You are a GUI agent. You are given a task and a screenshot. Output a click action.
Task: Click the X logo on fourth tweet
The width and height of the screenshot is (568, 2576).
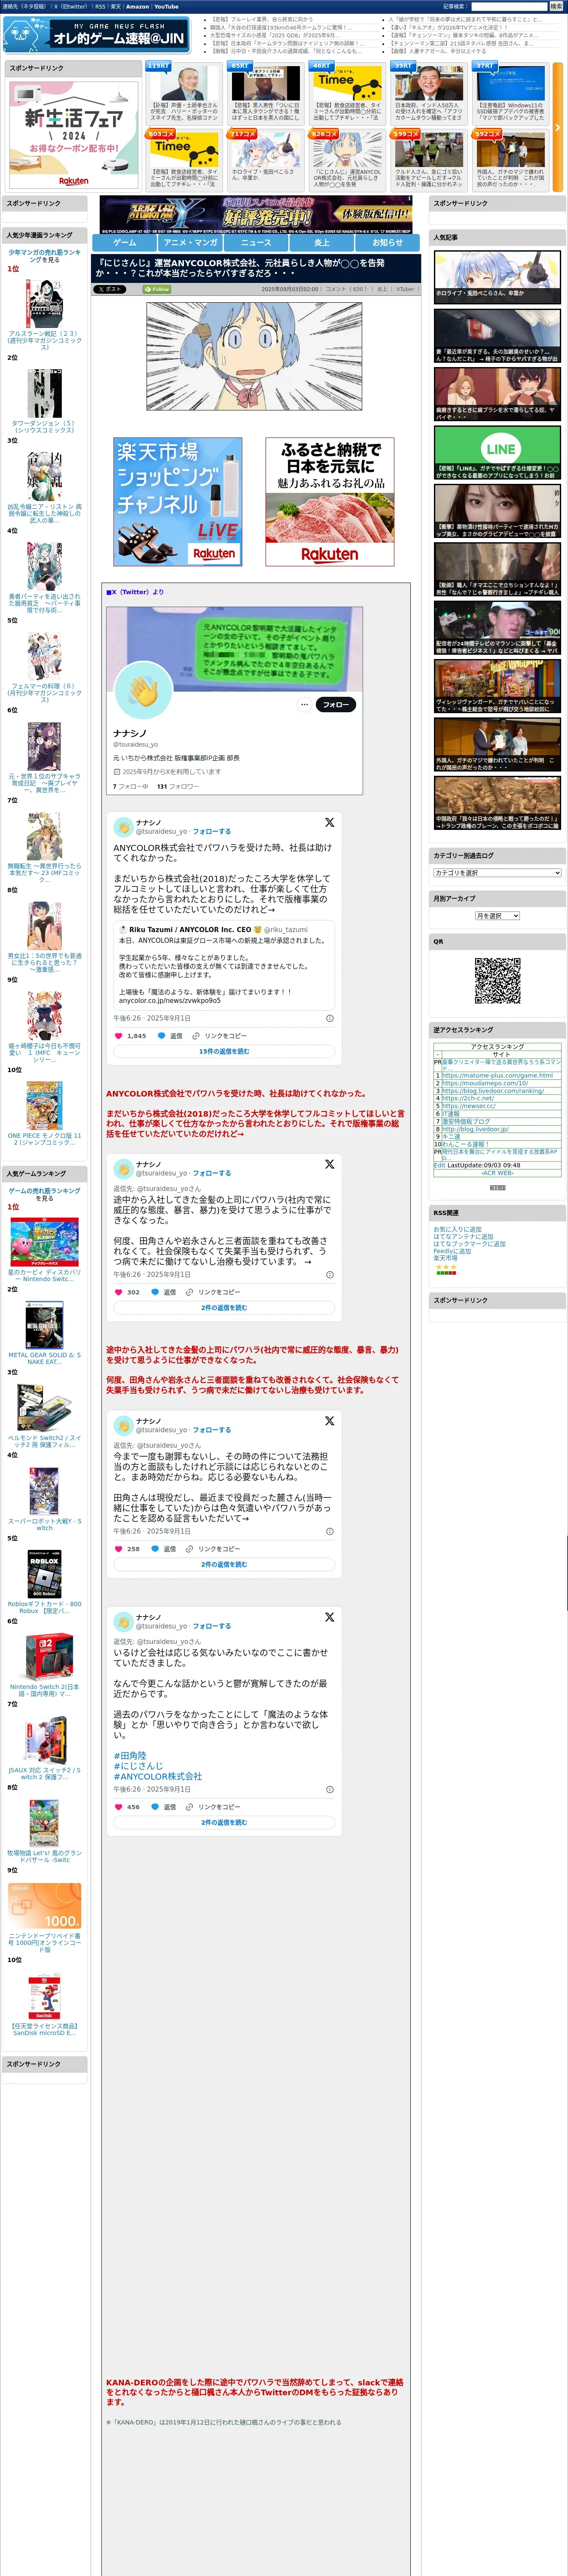[x=329, y=1617]
